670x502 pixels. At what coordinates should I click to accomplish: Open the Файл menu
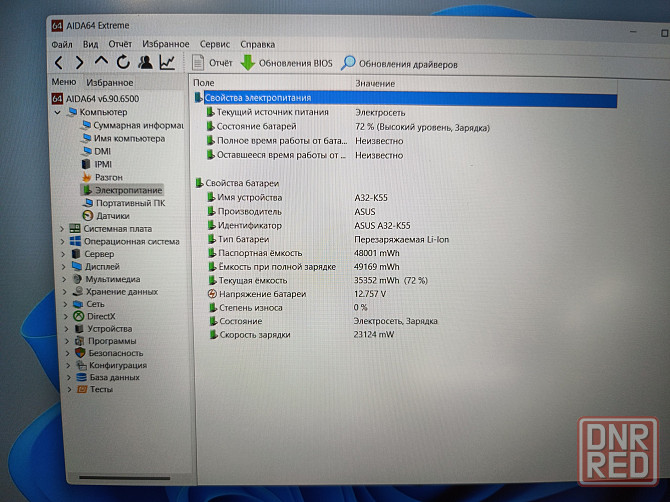click(x=61, y=44)
